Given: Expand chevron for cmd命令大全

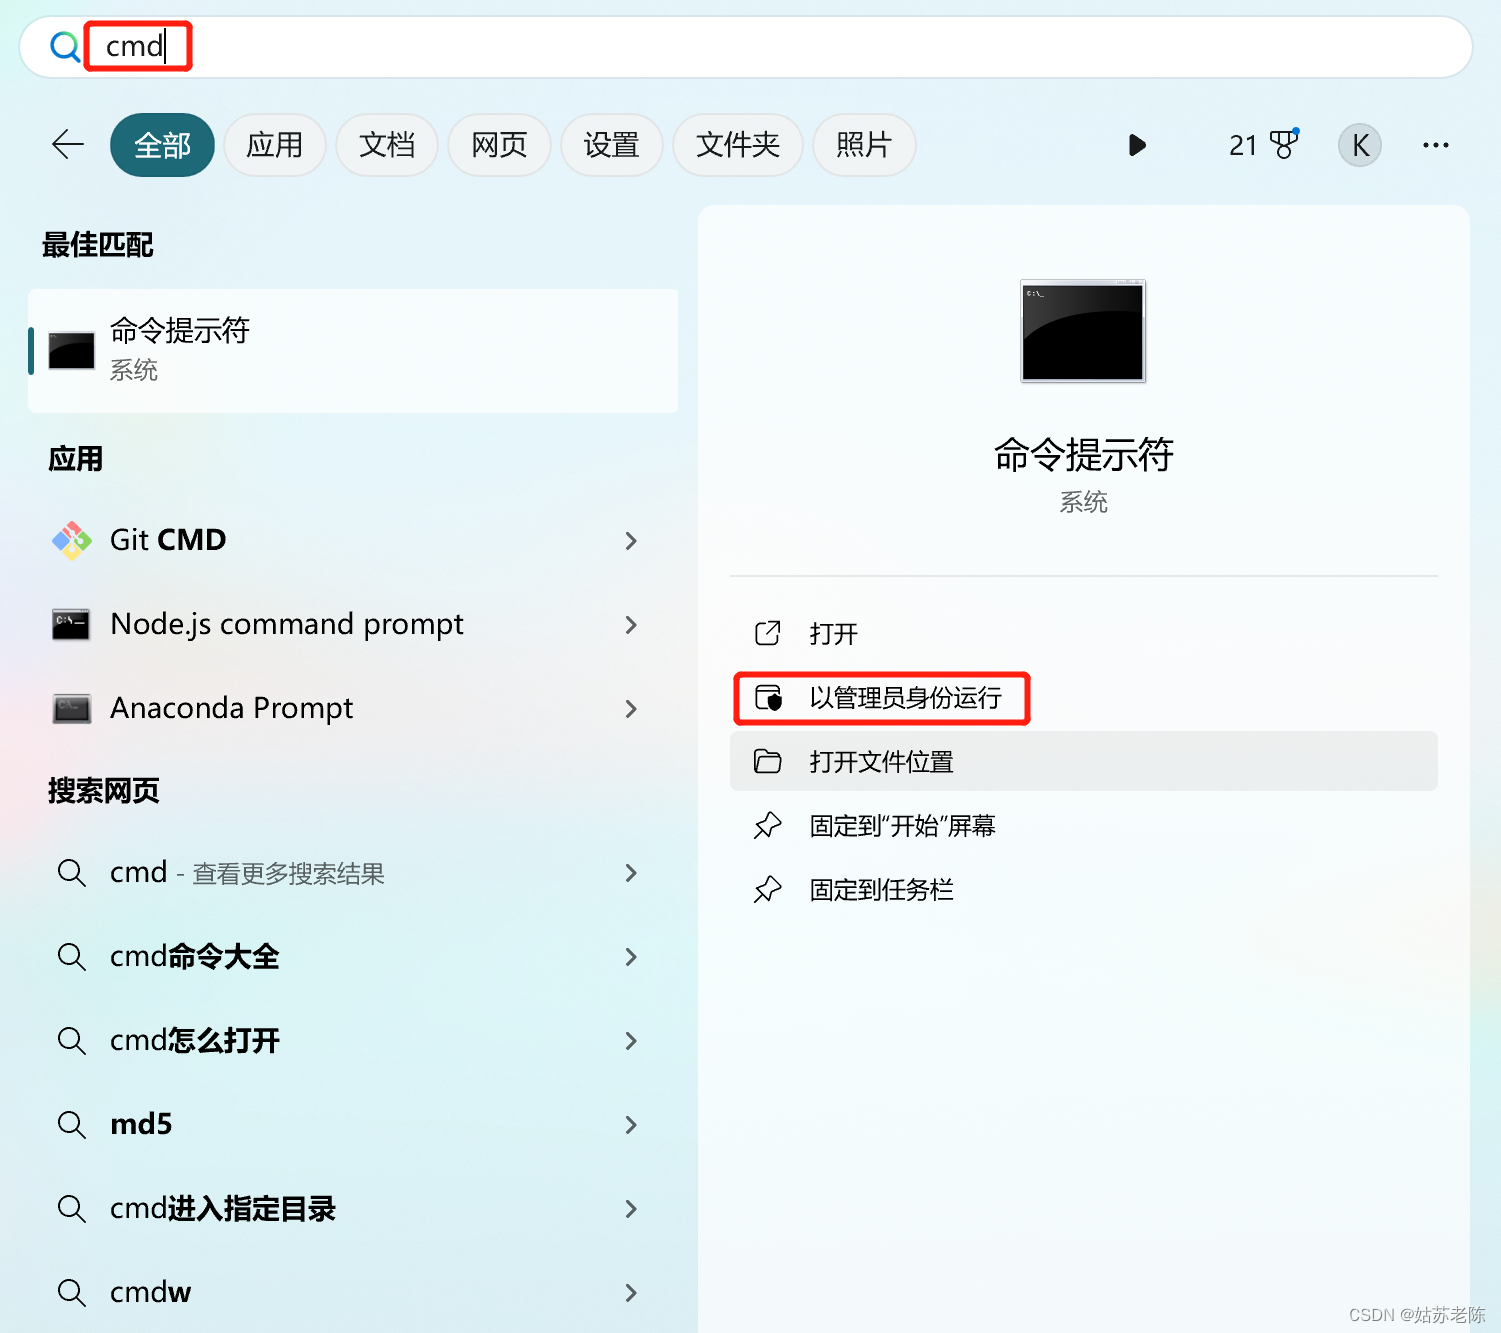Looking at the screenshot, I should [631, 957].
